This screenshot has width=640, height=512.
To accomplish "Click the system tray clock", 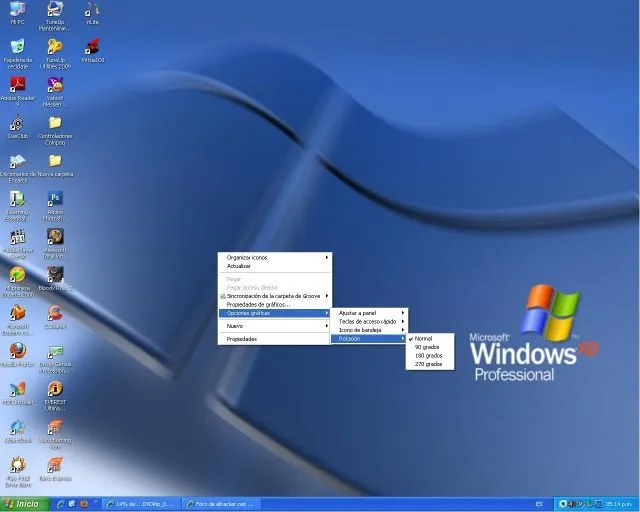I will (618, 504).
